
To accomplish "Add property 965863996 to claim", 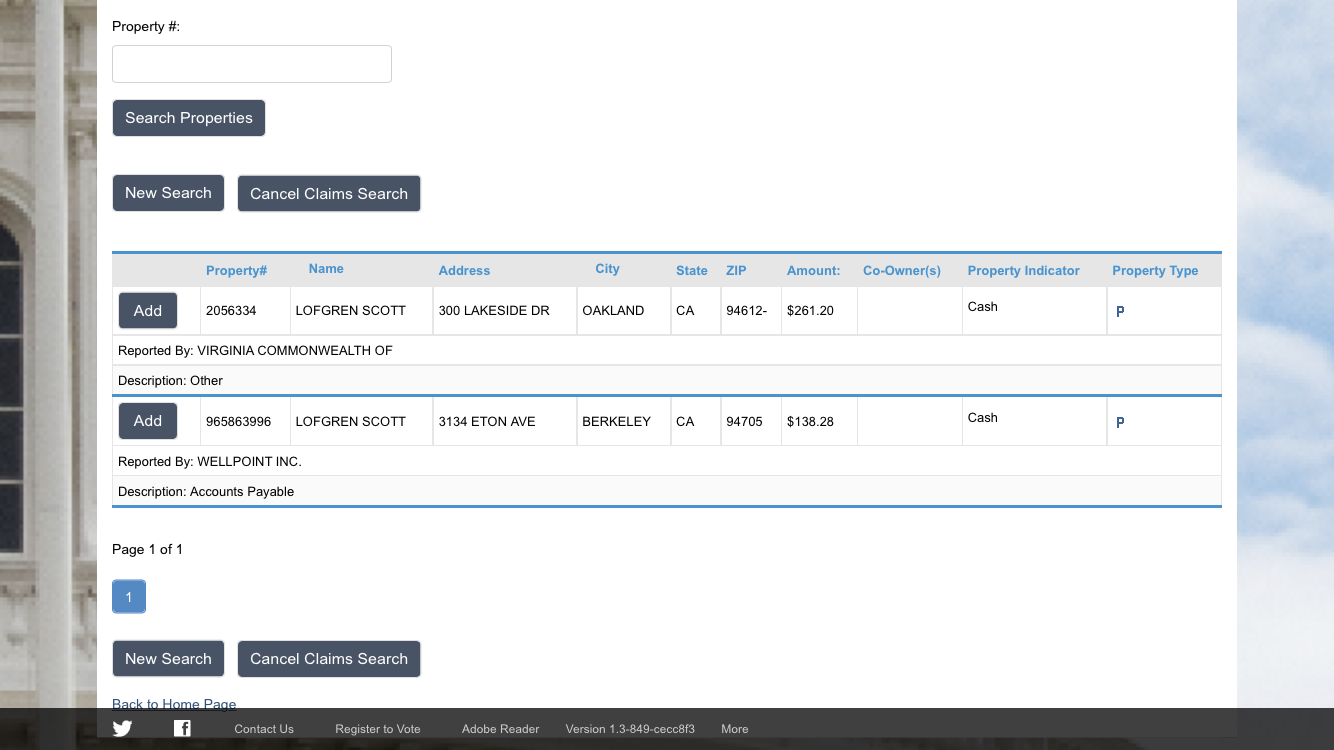I will pos(148,421).
